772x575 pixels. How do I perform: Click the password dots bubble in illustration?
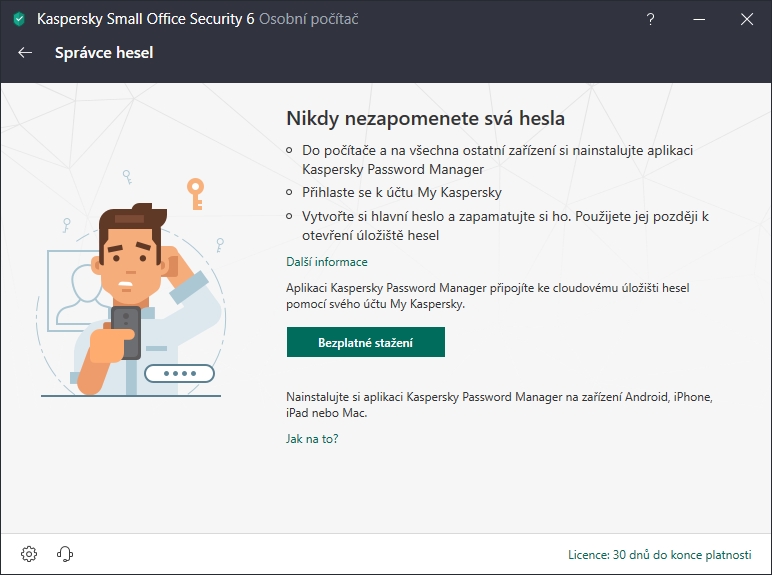tap(179, 374)
